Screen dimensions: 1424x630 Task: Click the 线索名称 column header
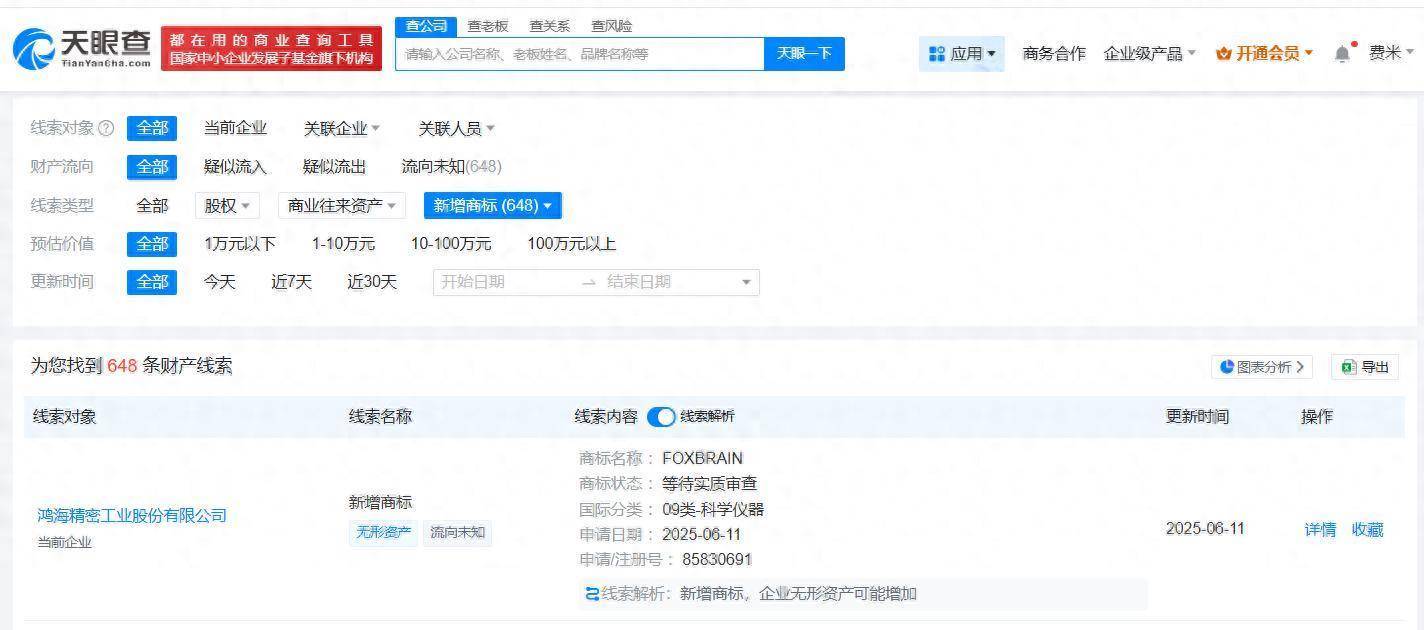[x=380, y=417]
